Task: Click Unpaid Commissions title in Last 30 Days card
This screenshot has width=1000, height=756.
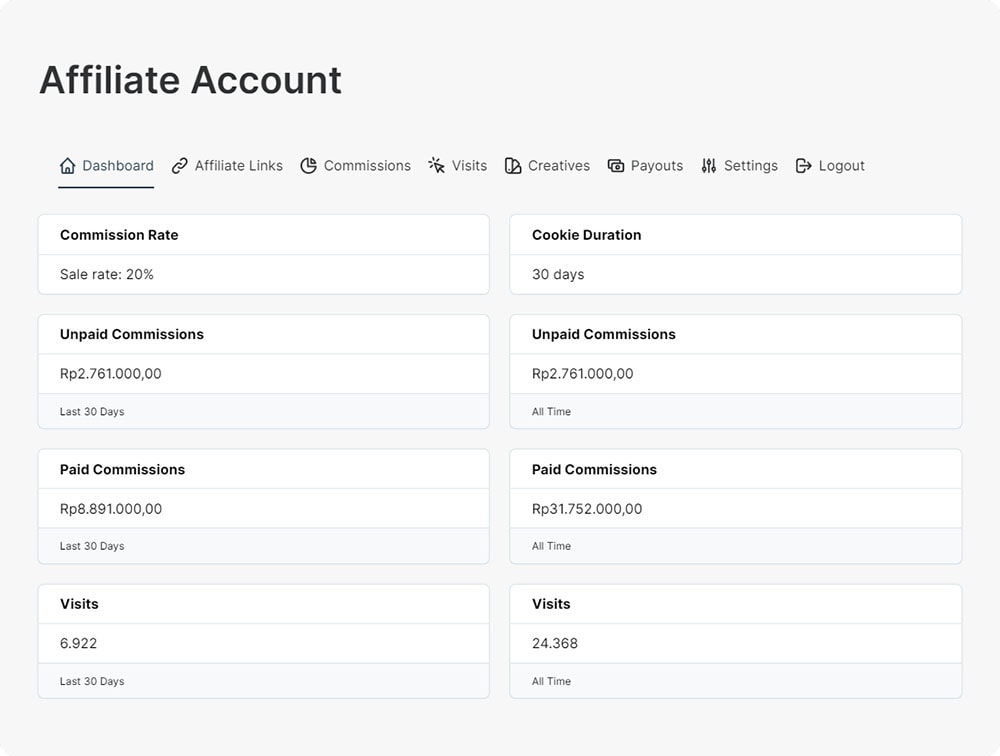Action: [132, 334]
